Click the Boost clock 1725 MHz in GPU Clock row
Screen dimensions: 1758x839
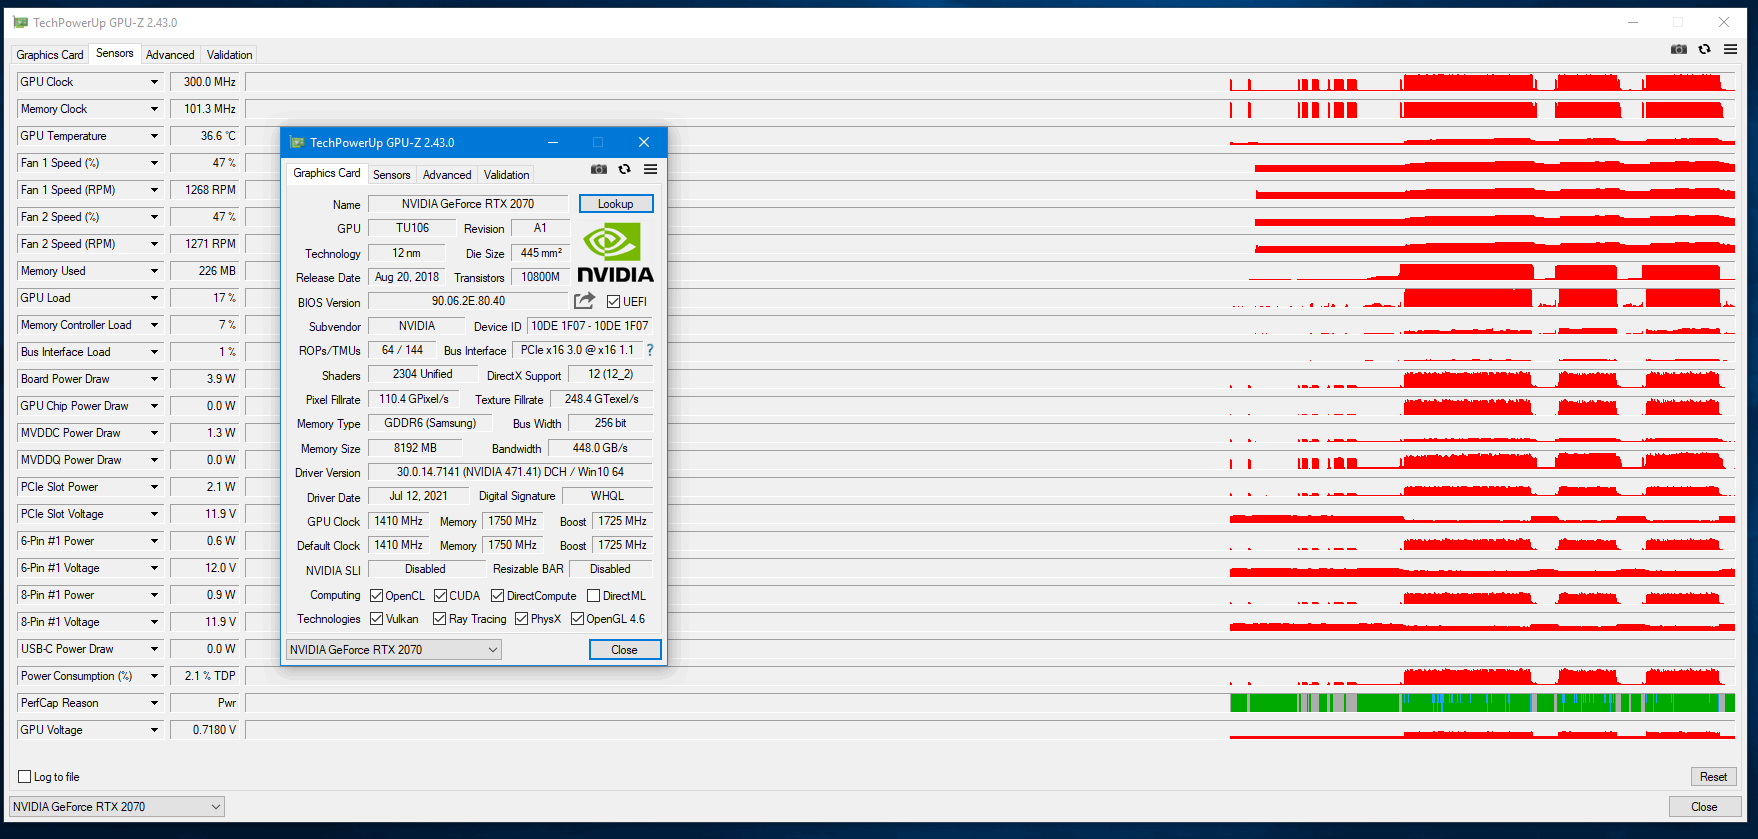pos(622,521)
